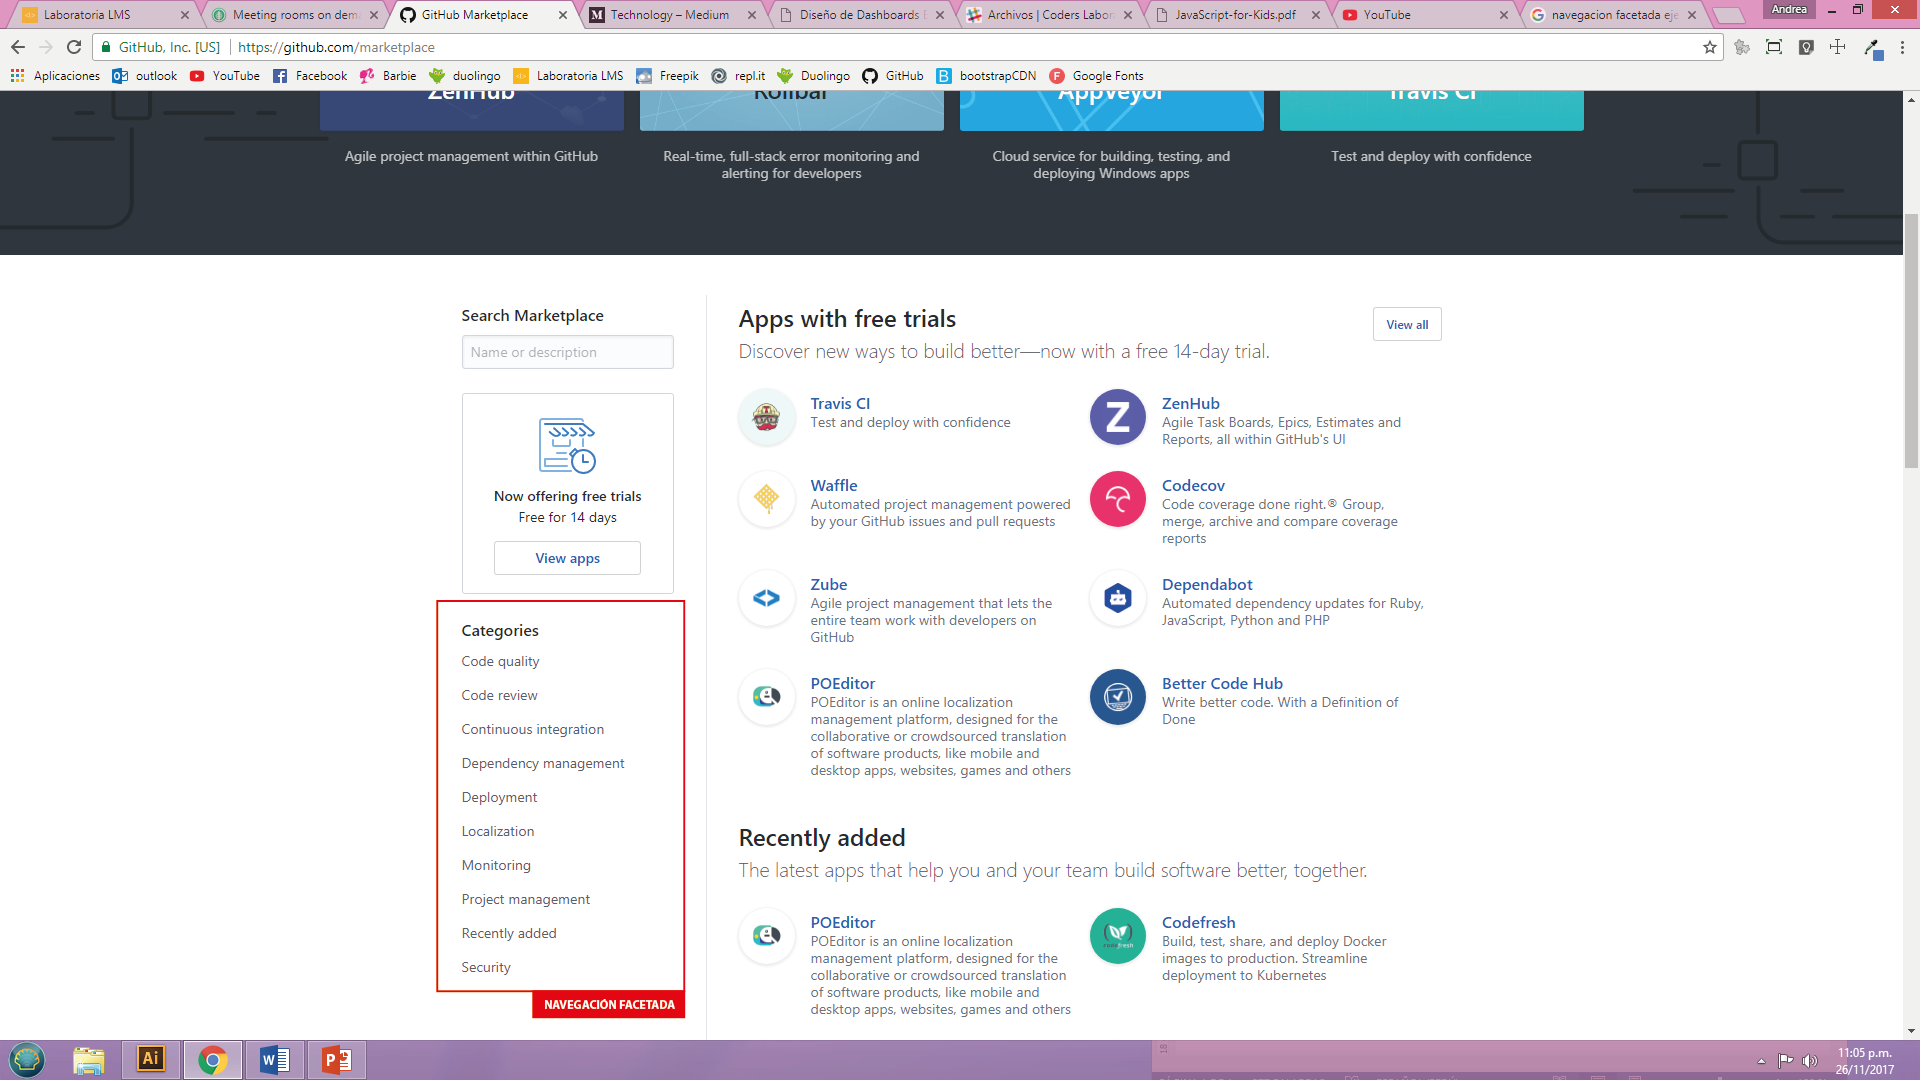Open the Security category link
This screenshot has width=1921, height=1081.
[x=486, y=967]
